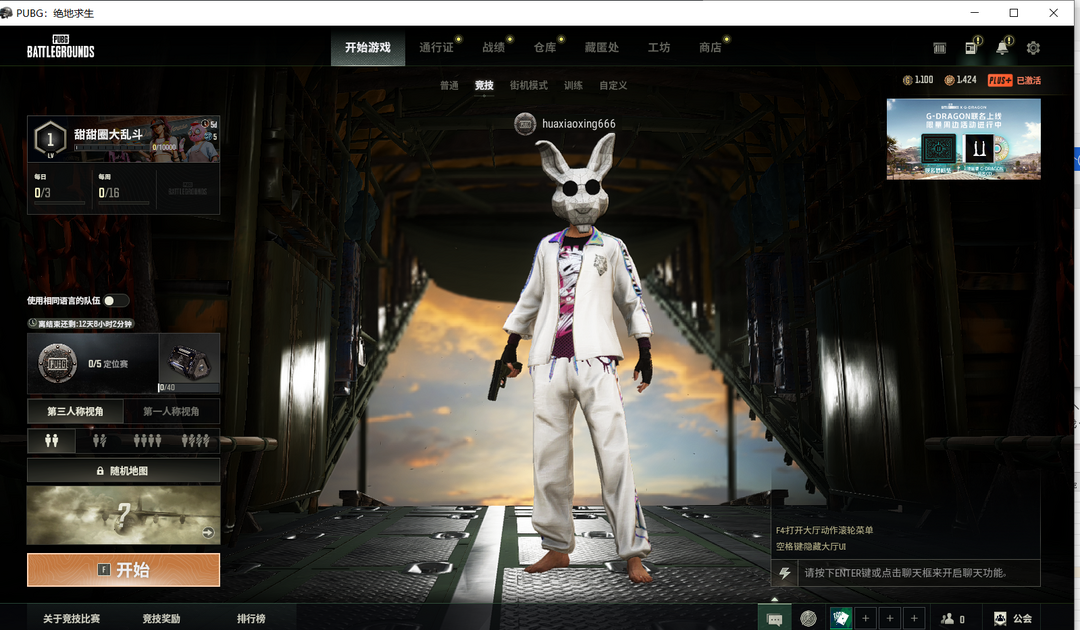Toggle 使用相同语言的队伍 switch

tap(115, 300)
